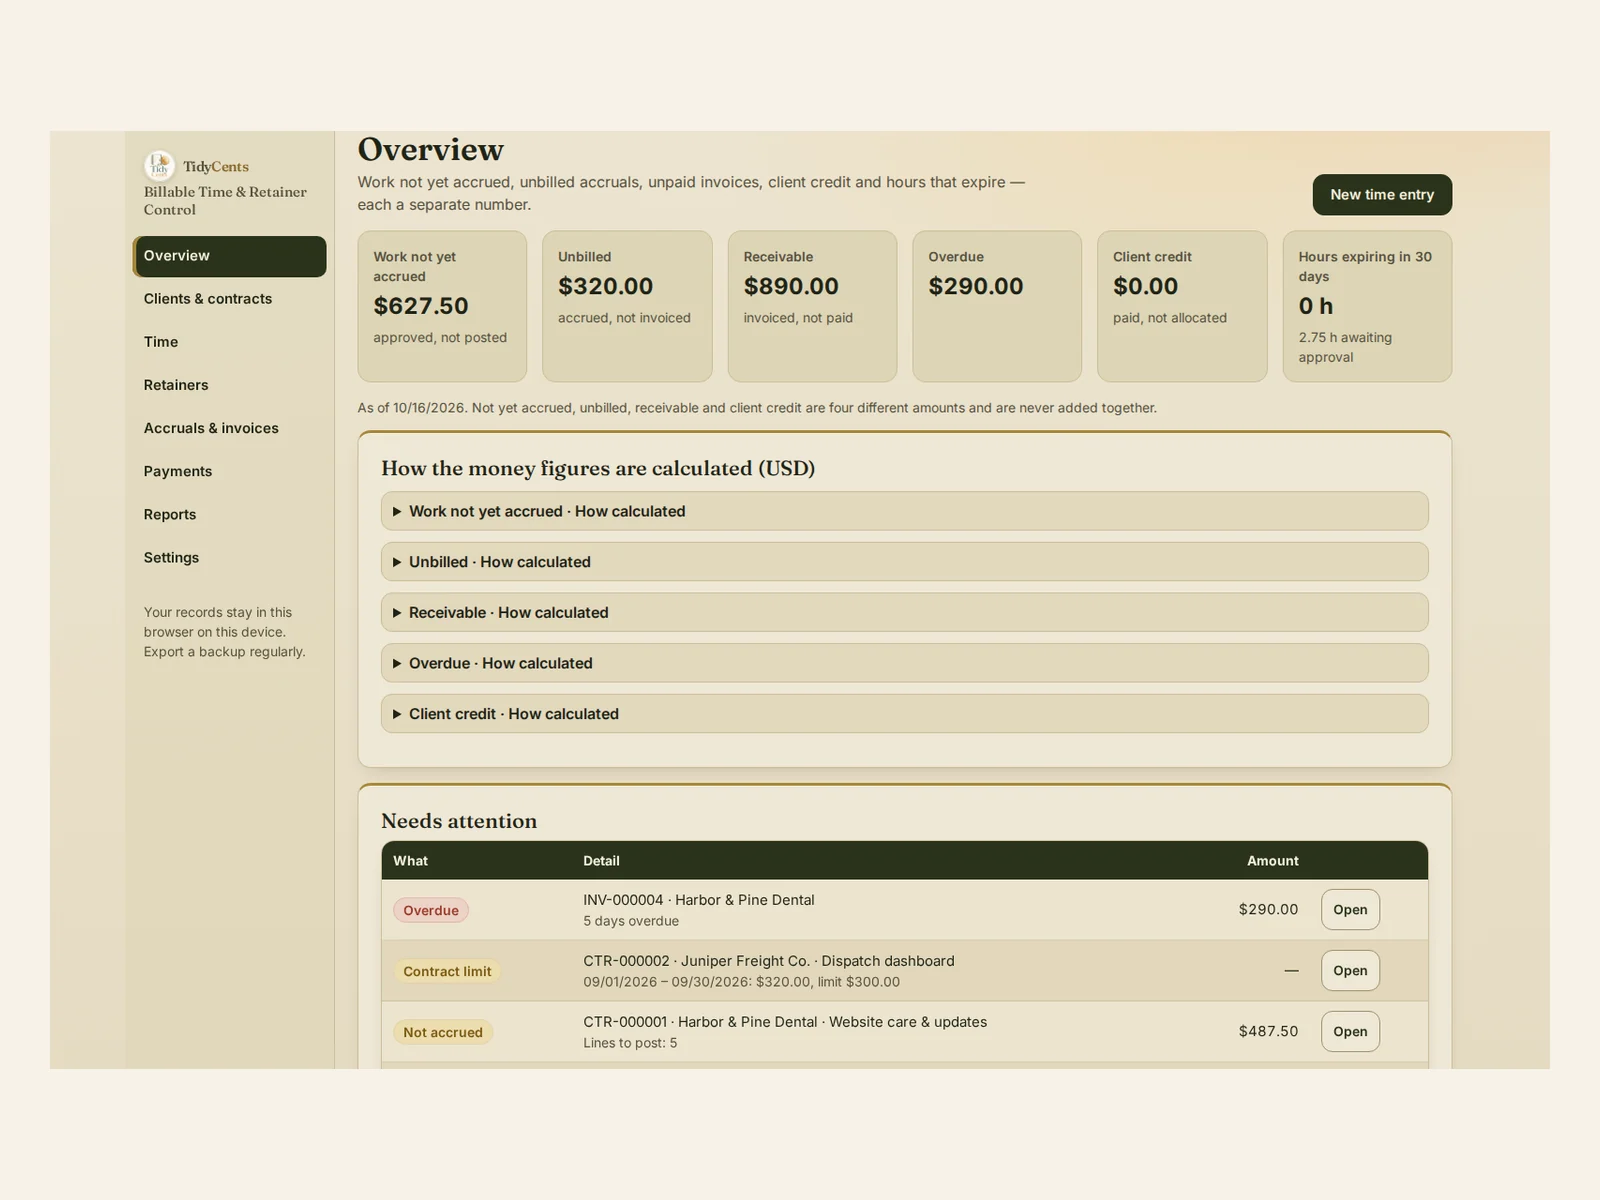Viewport: 1600px width, 1200px height.
Task: Go to the Payments page
Action: 229,471
